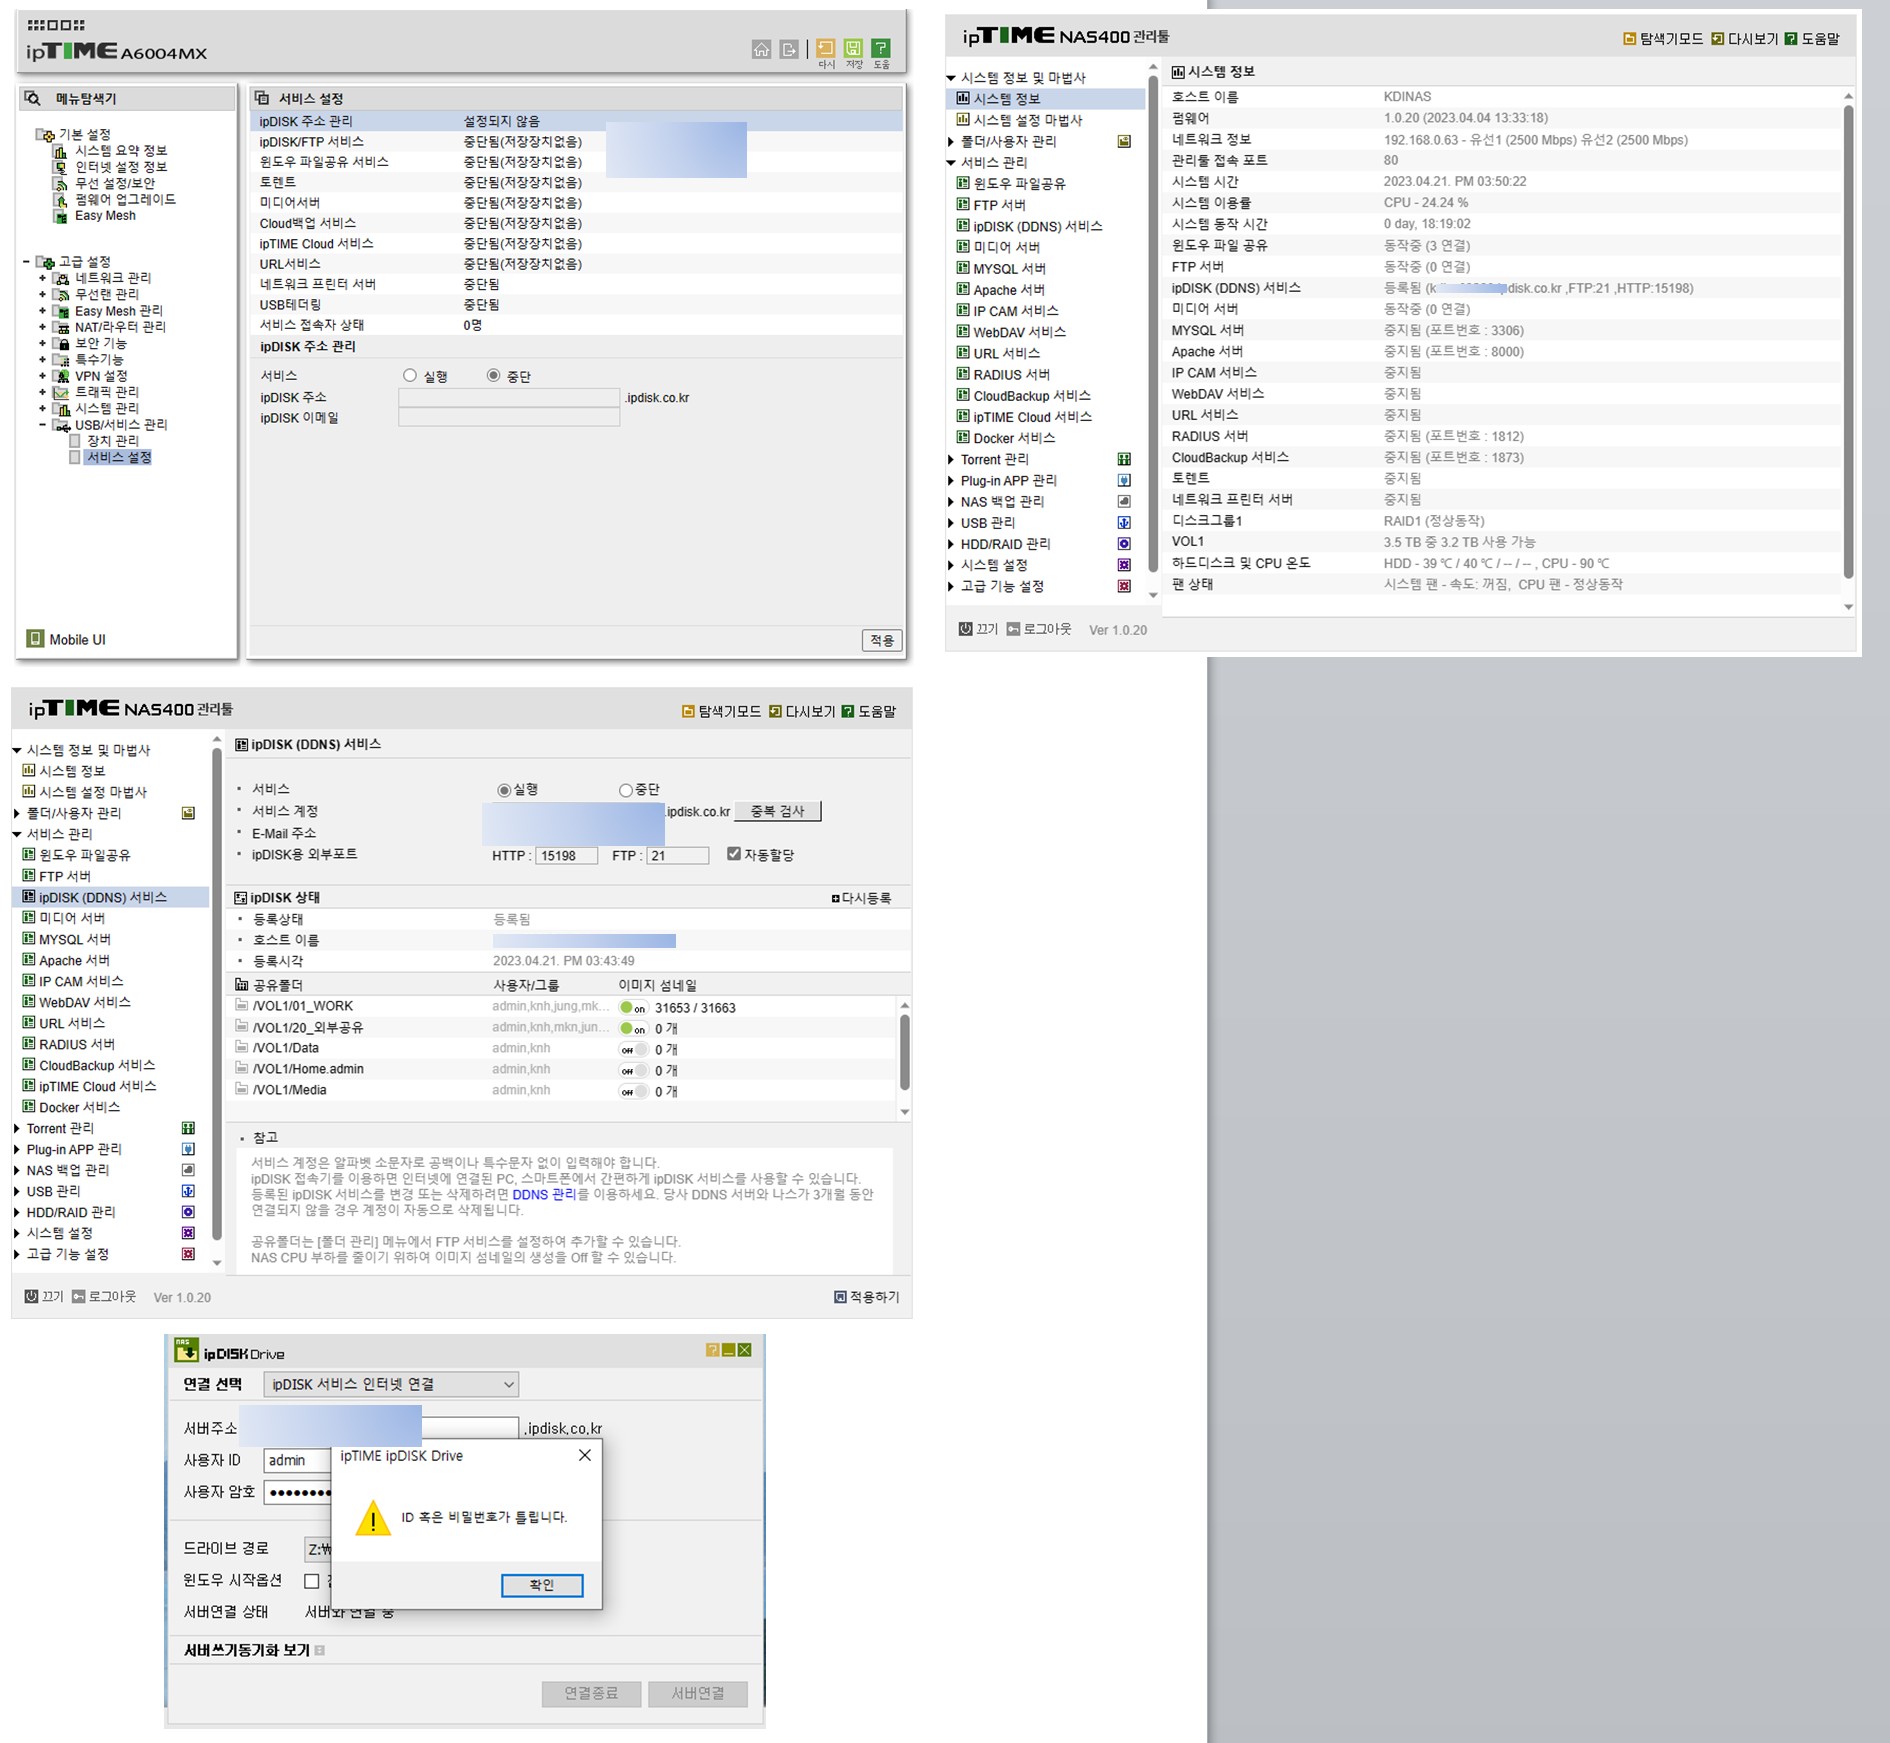Follow the DDNS 관리 link in the 참고 text
The height and width of the screenshot is (1743, 1890).
544,1194
